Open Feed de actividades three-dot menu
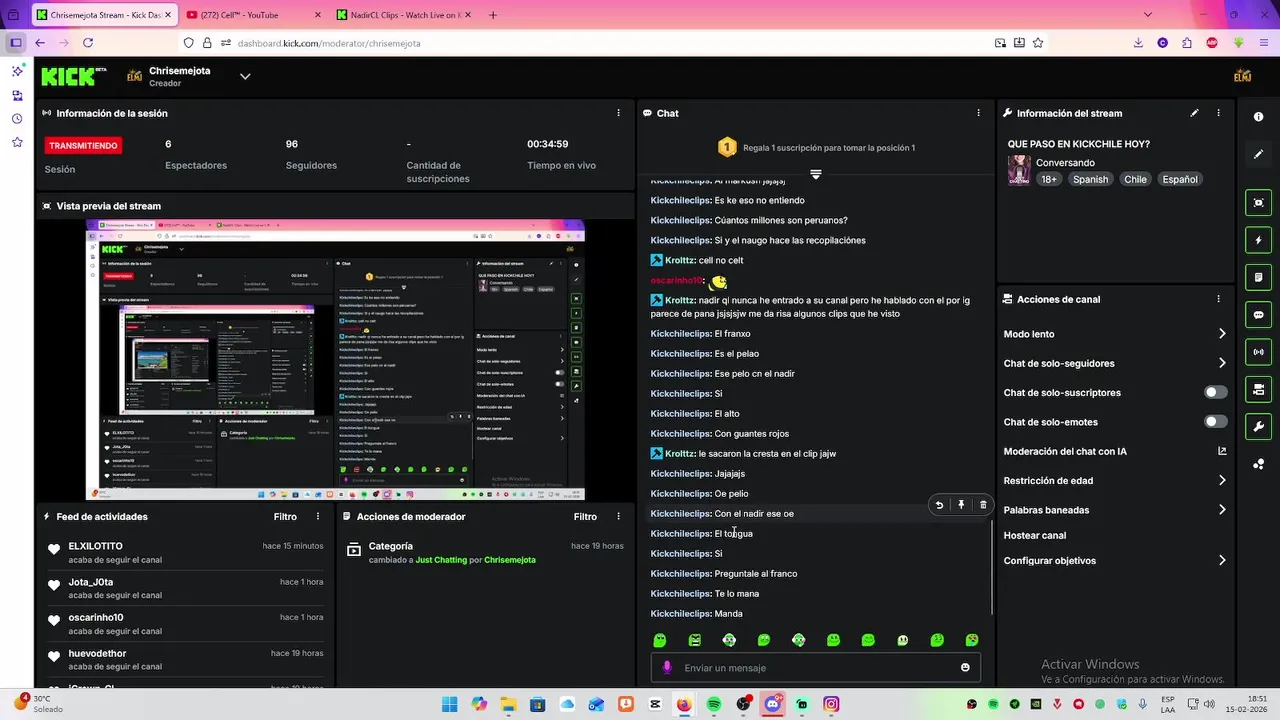The image size is (1280, 720). [x=318, y=517]
